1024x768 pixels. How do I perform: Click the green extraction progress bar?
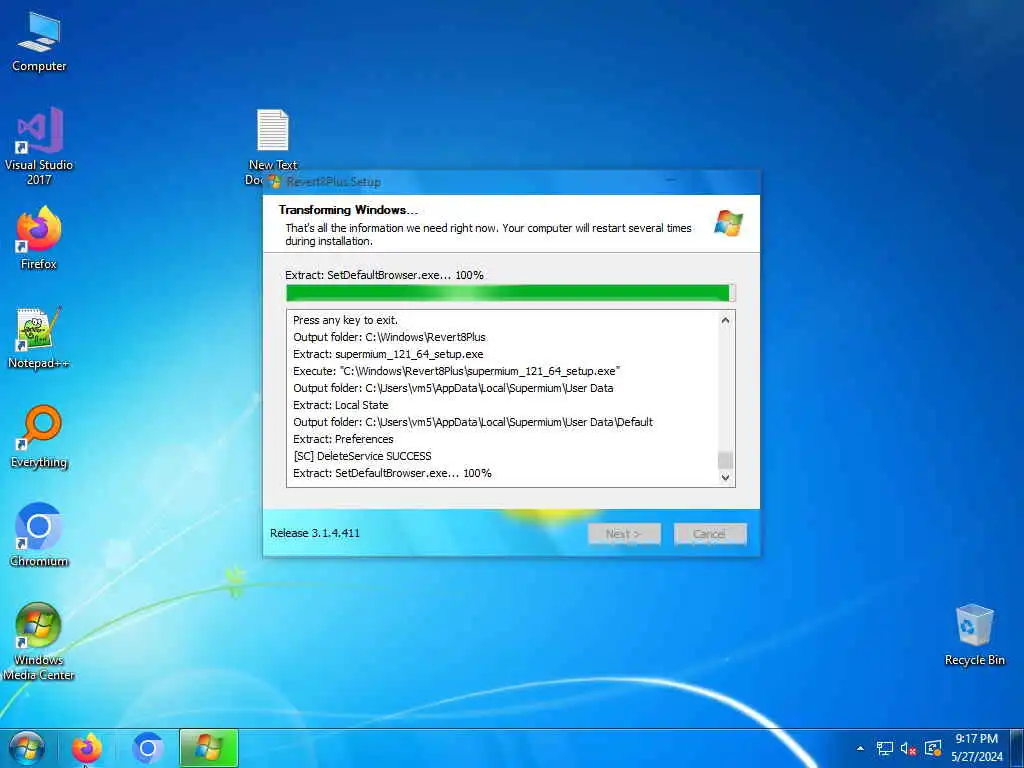(511, 293)
